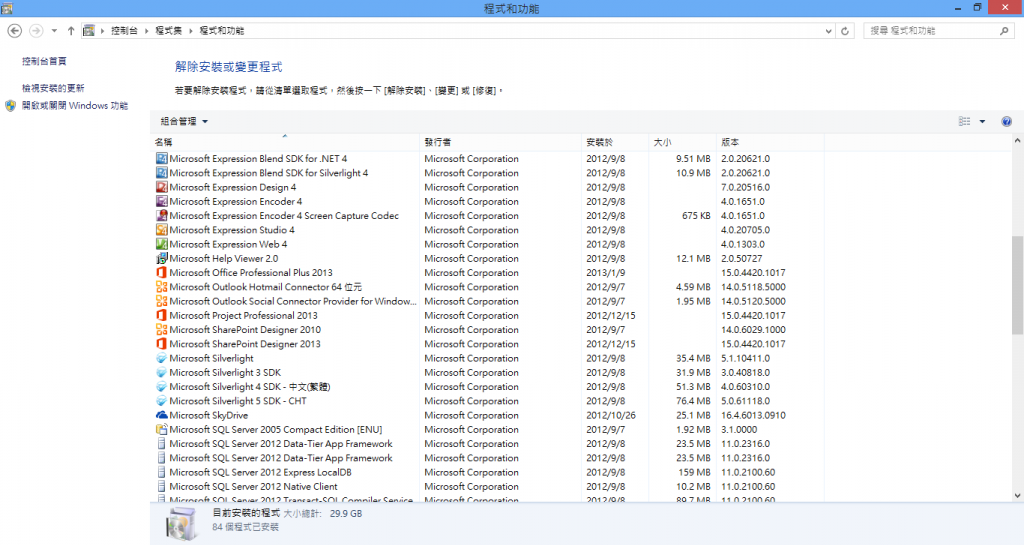Image resolution: width=1024 pixels, height=545 pixels.
Task: Go to 控制台首頁 link
Action: (x=44, y=61)
